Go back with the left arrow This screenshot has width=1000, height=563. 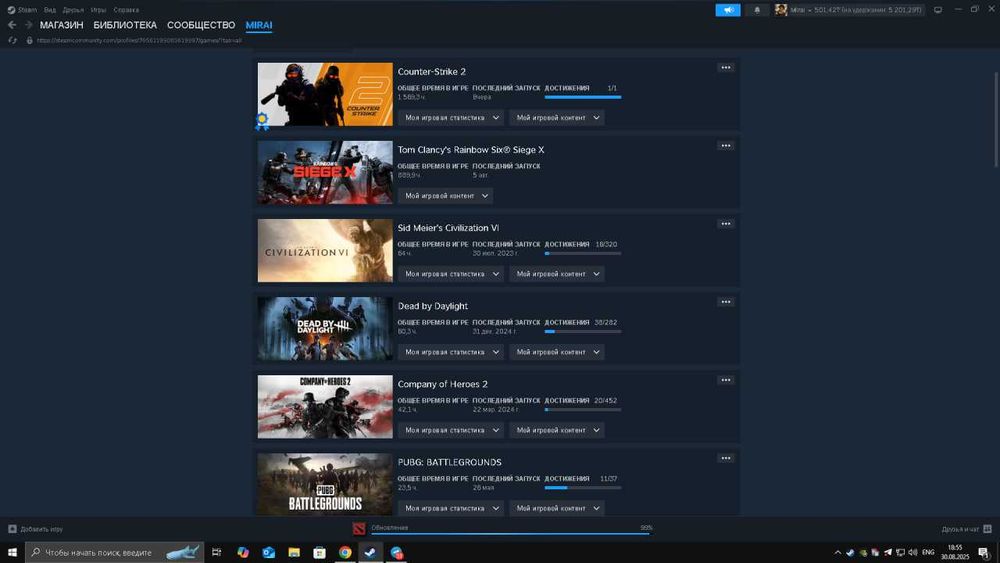point(12,25)
